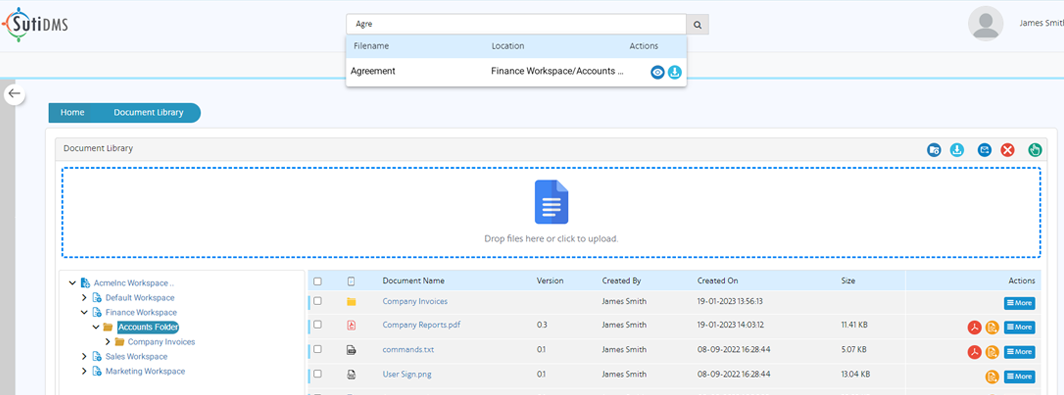
Task: Sort by Created By column header
Action: click(x=621, y=280)
